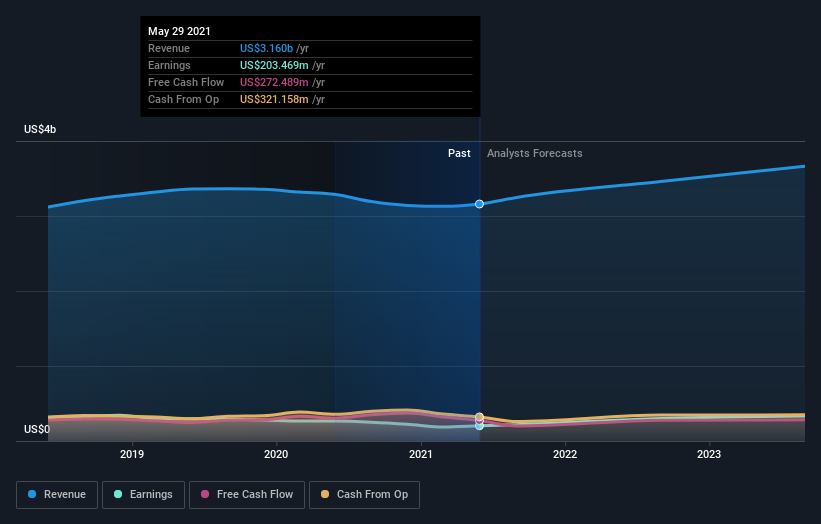
Task: Select the 2022 x-axis label
Action: tap(565, 454)
